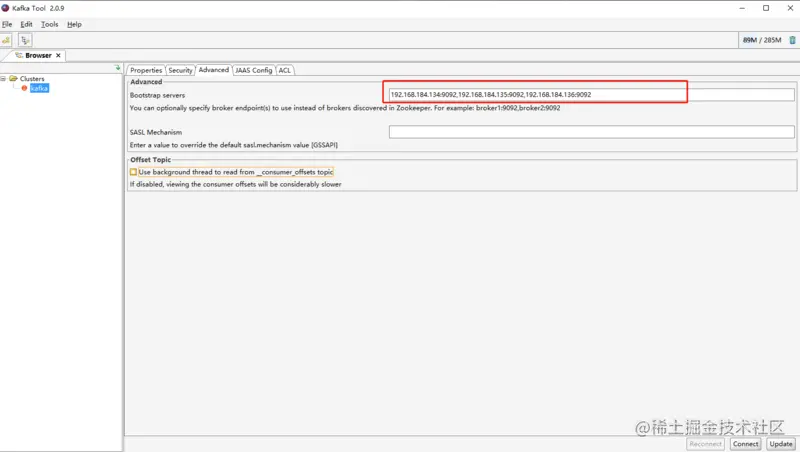The height and width of the screenshot is (452, 800).
Task: Select the Browser tab
Action: pos(38,55)
